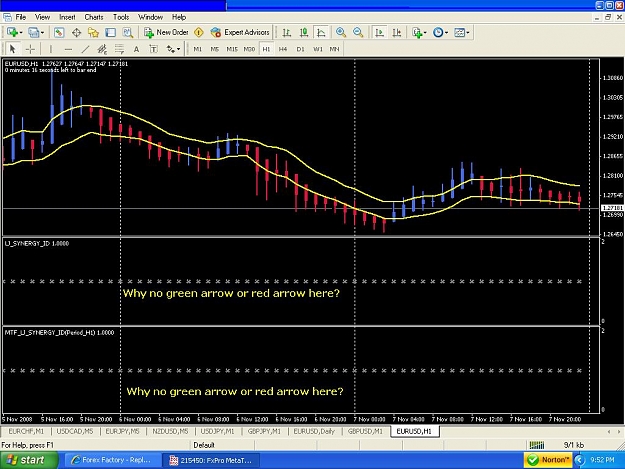Toggle Auto Scroll chart icon

379,33
